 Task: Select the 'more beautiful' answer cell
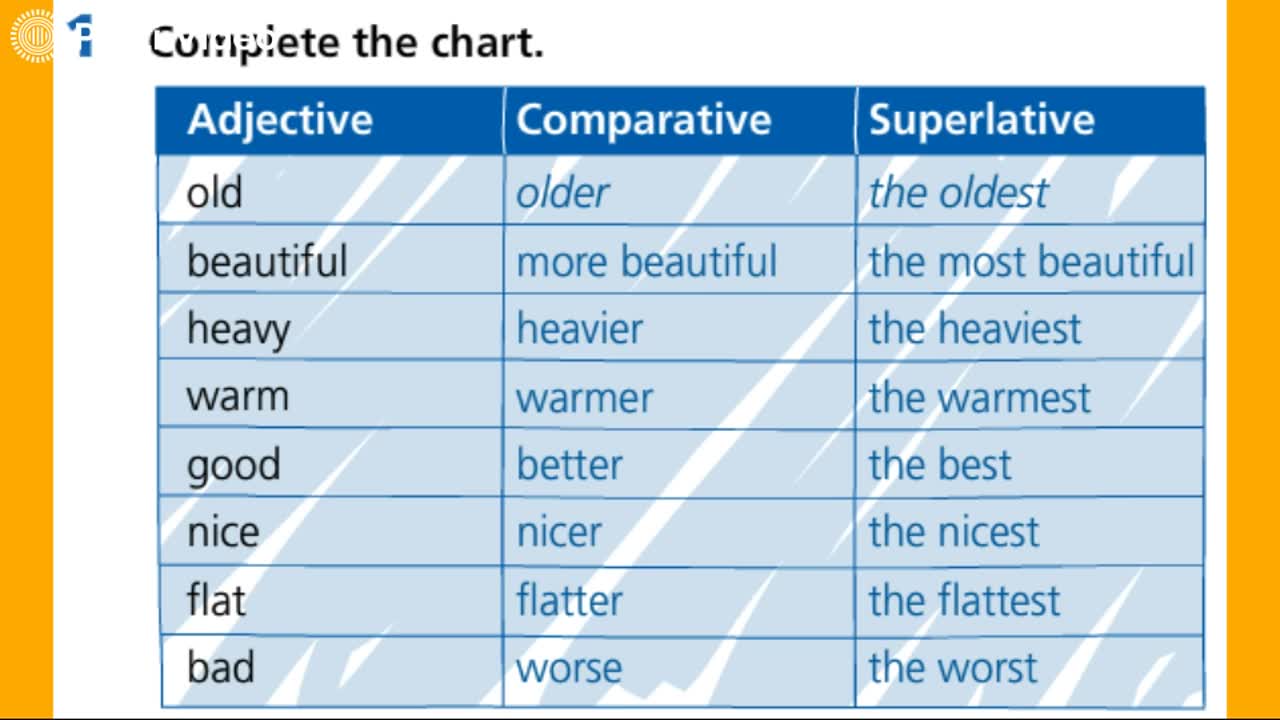tap(680, 260)
